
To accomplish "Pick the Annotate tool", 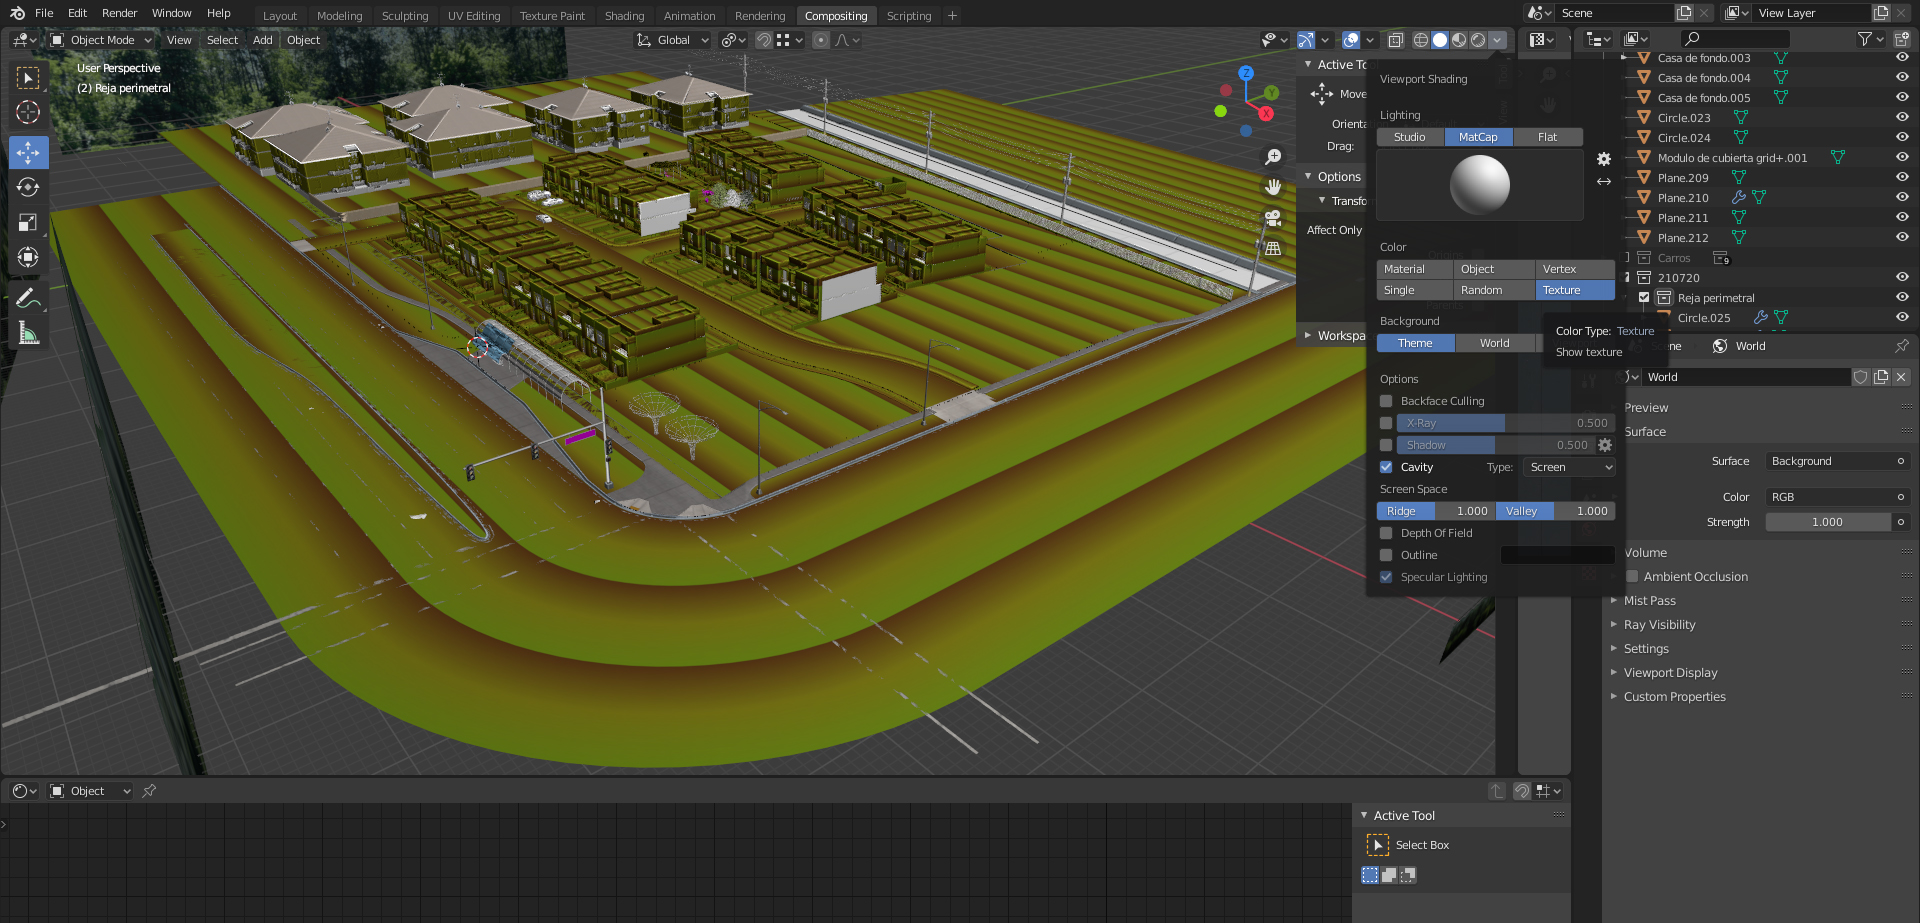I will pyautogui.click(x=28, y=298).
